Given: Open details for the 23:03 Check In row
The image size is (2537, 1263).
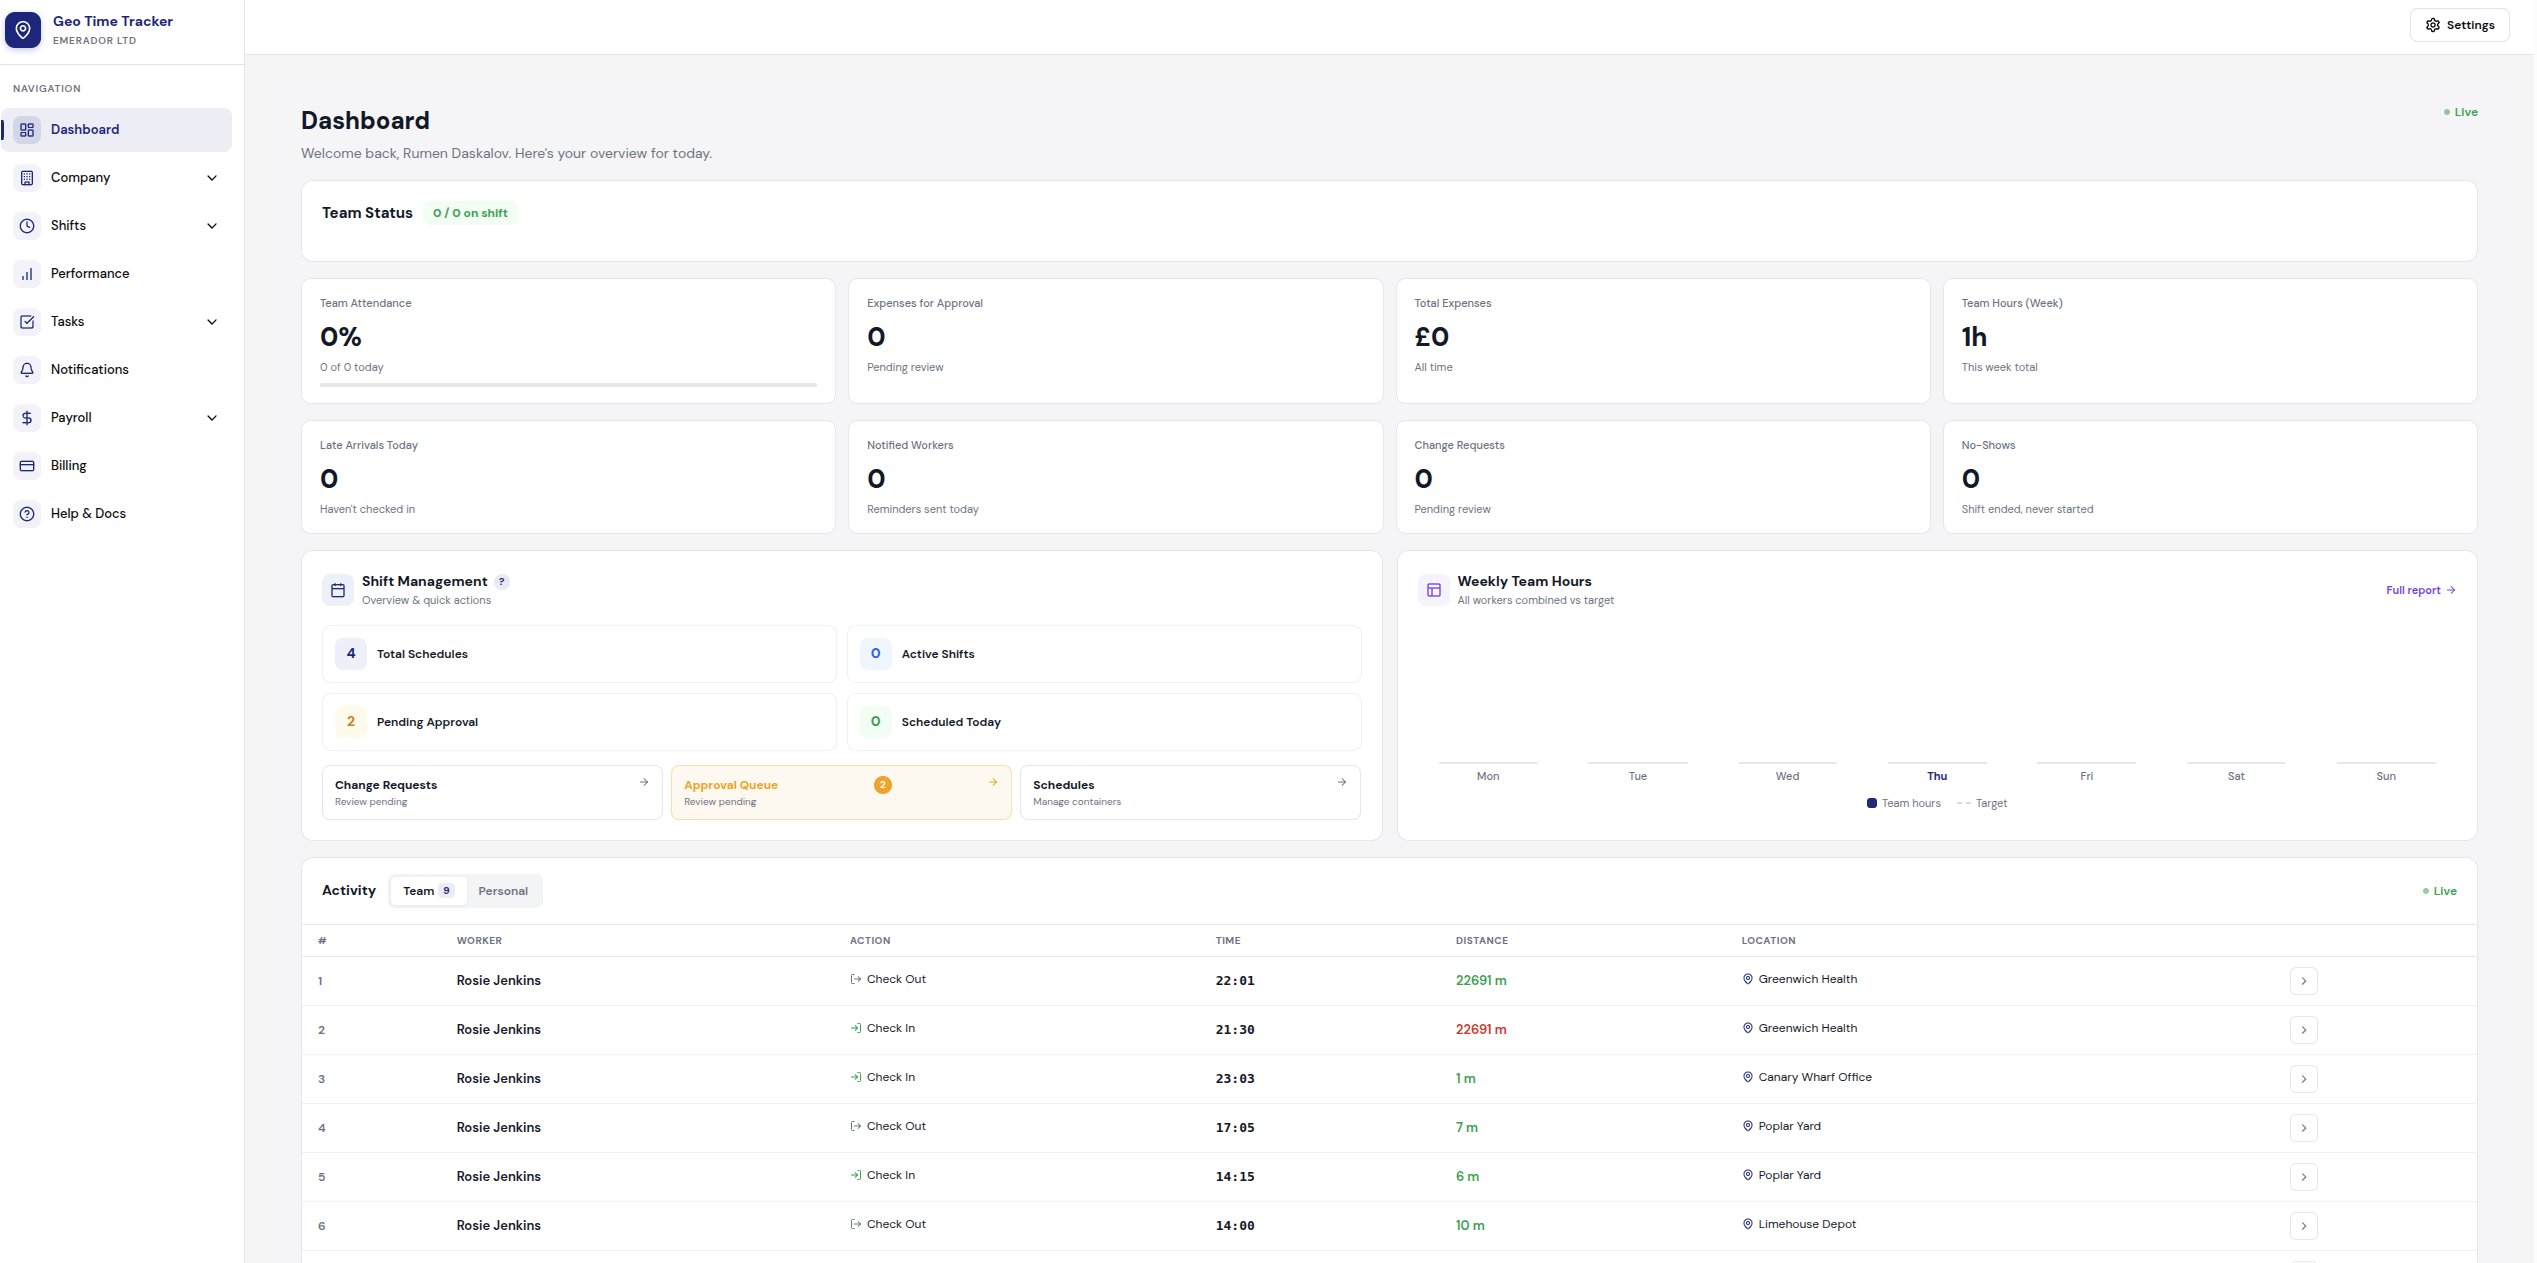Looking at the screenshot, I should pos(2303,1079).
